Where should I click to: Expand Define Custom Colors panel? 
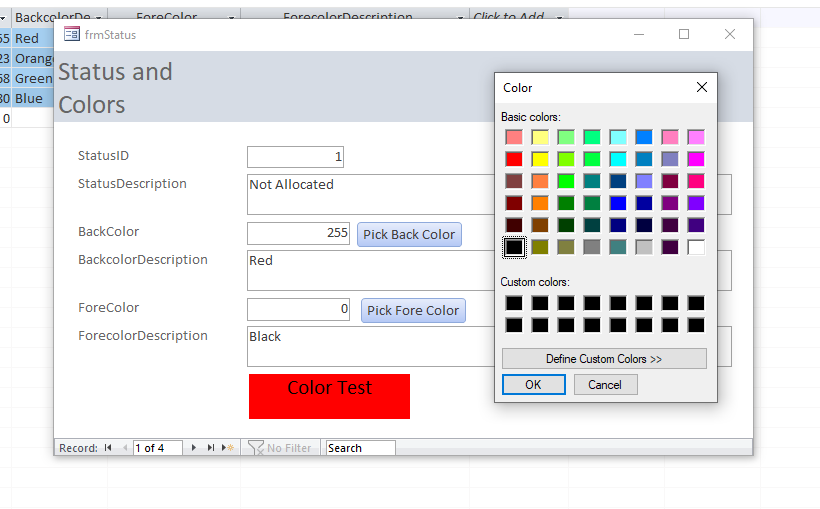tap(604, 359)
